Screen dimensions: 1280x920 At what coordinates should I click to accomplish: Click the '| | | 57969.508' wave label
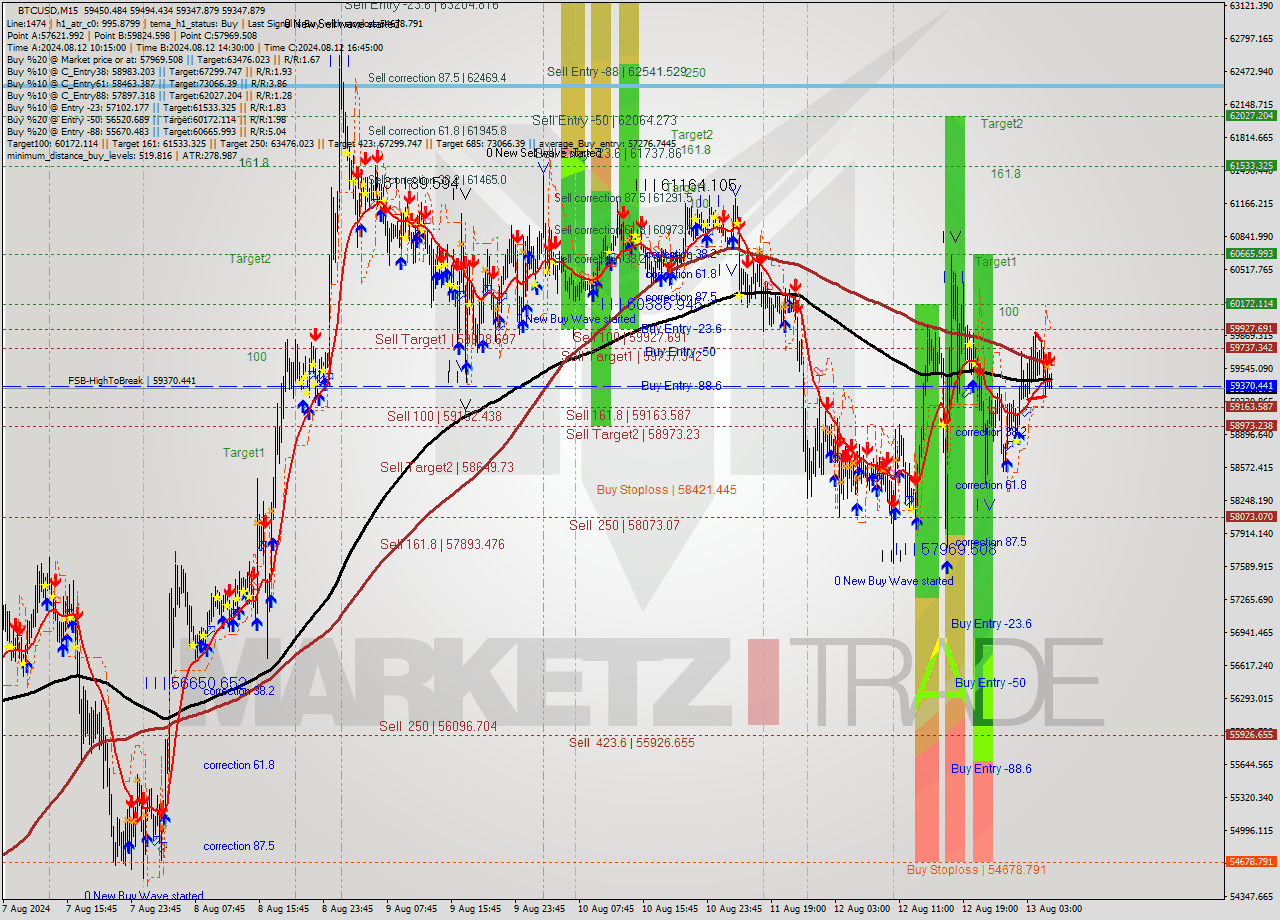[945, 549]
